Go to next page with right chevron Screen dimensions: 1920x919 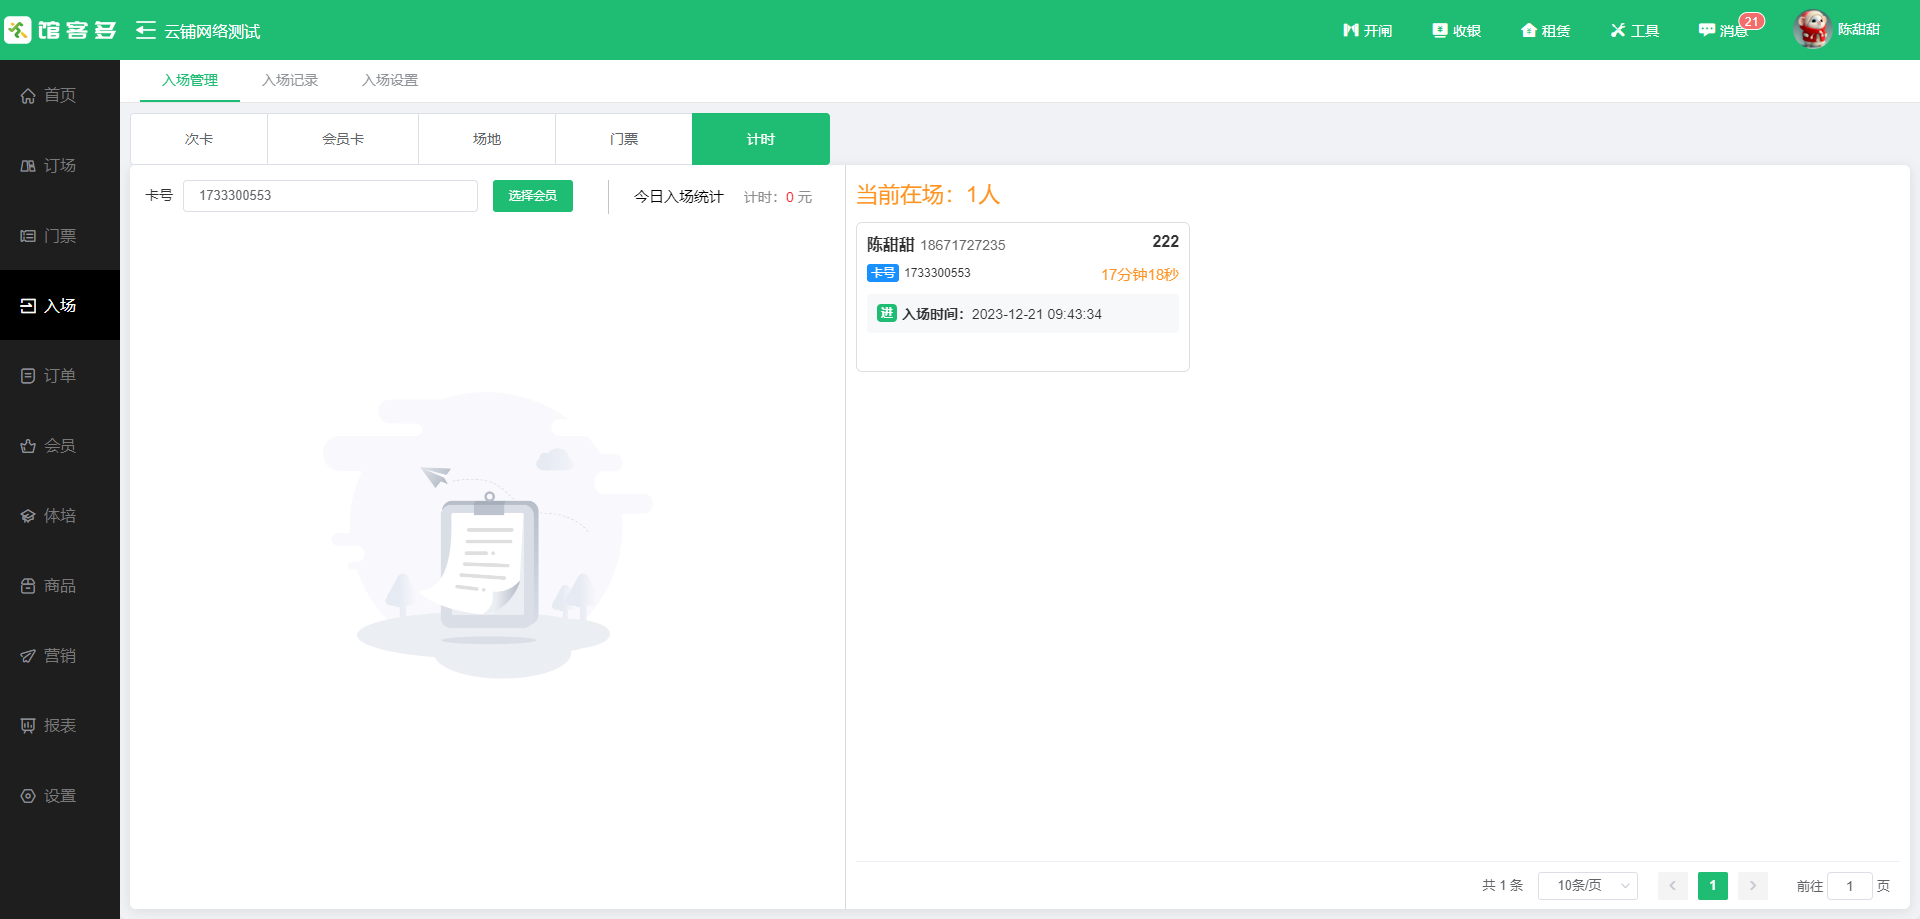click(1752, 886)
